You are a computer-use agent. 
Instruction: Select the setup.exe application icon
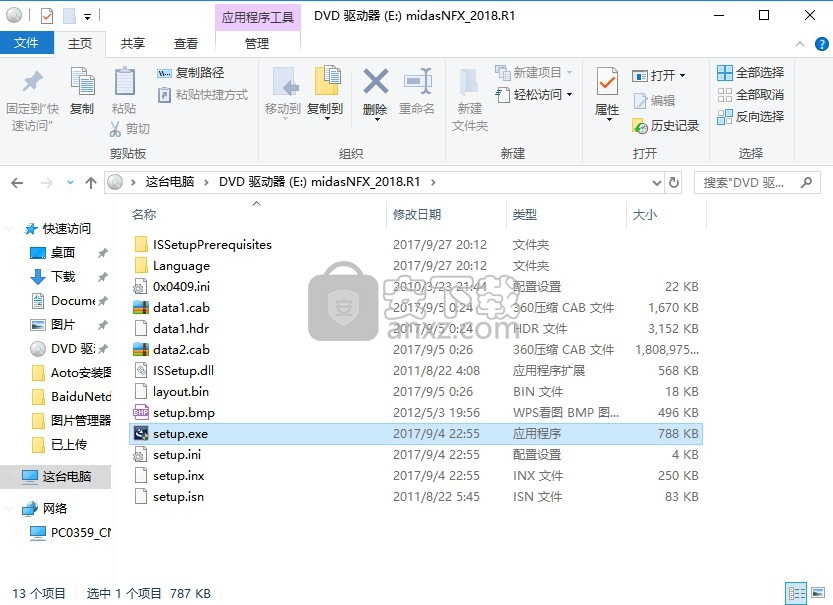coord(141,433)
